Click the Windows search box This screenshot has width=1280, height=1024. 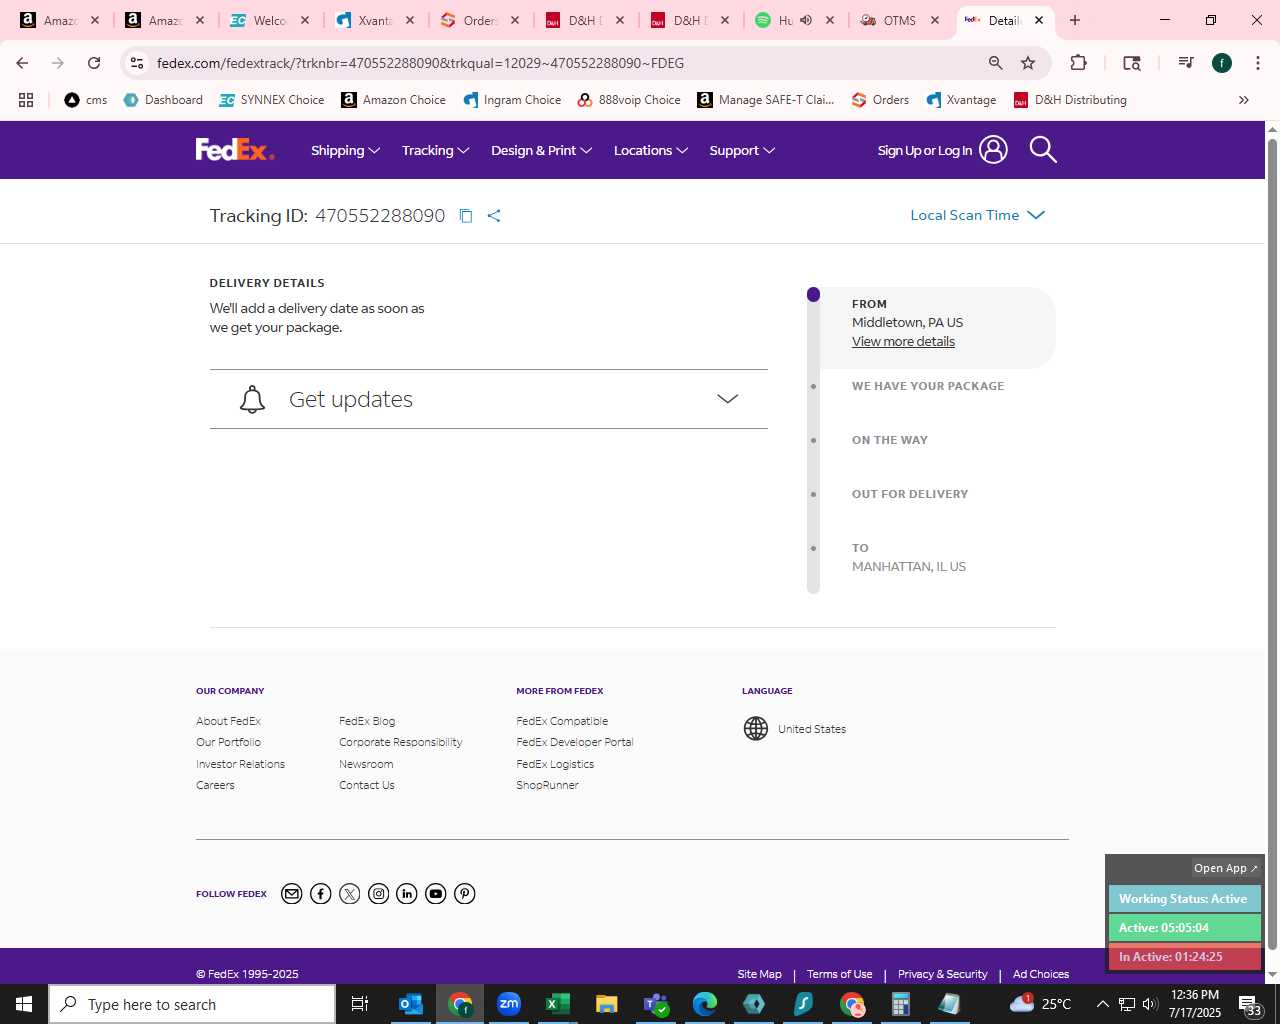point(192,1004)
